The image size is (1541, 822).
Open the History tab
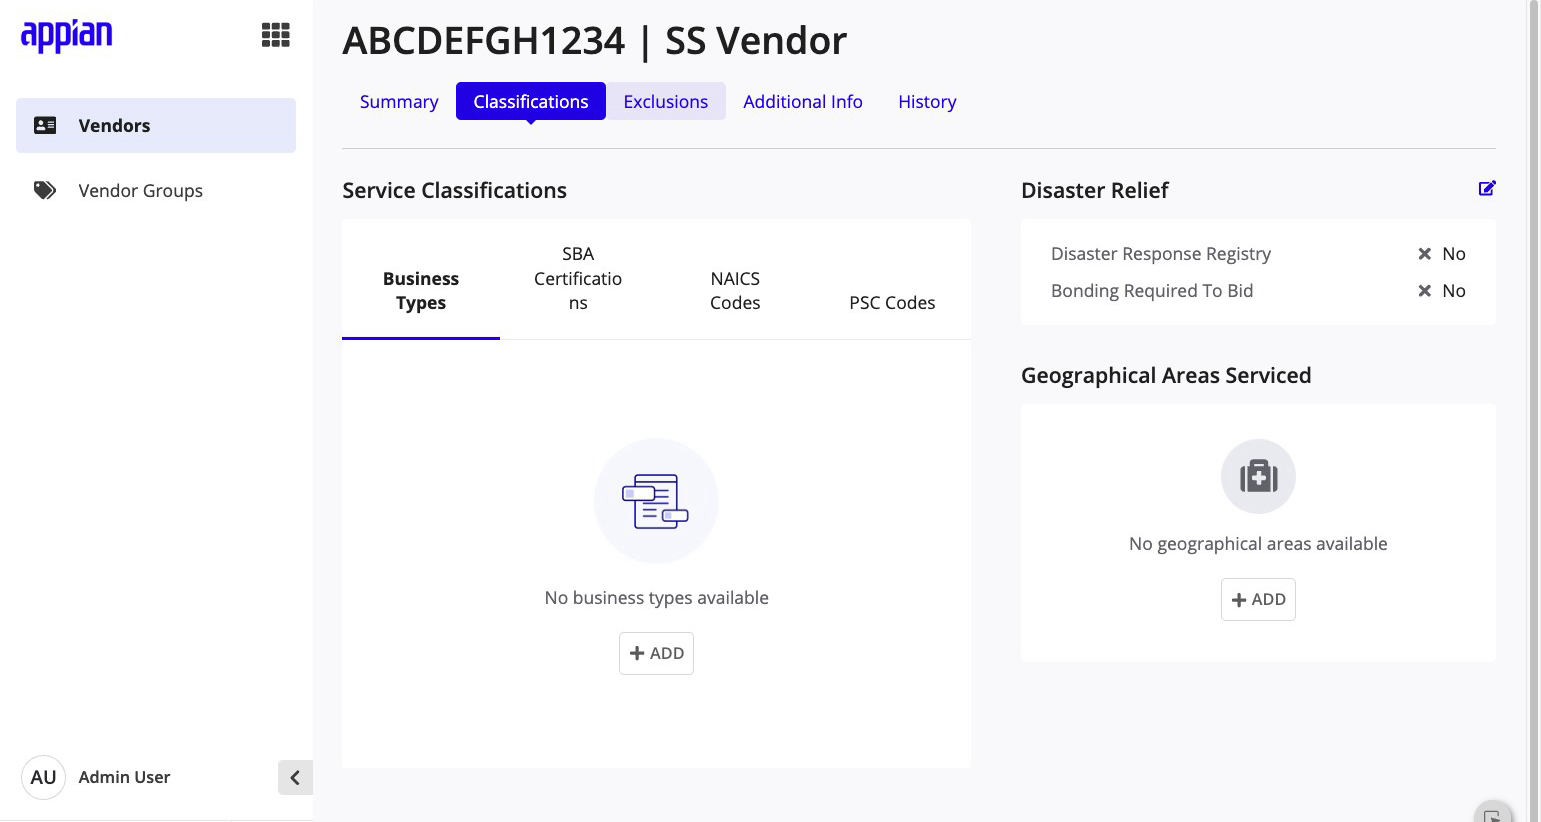click(927, 101)
